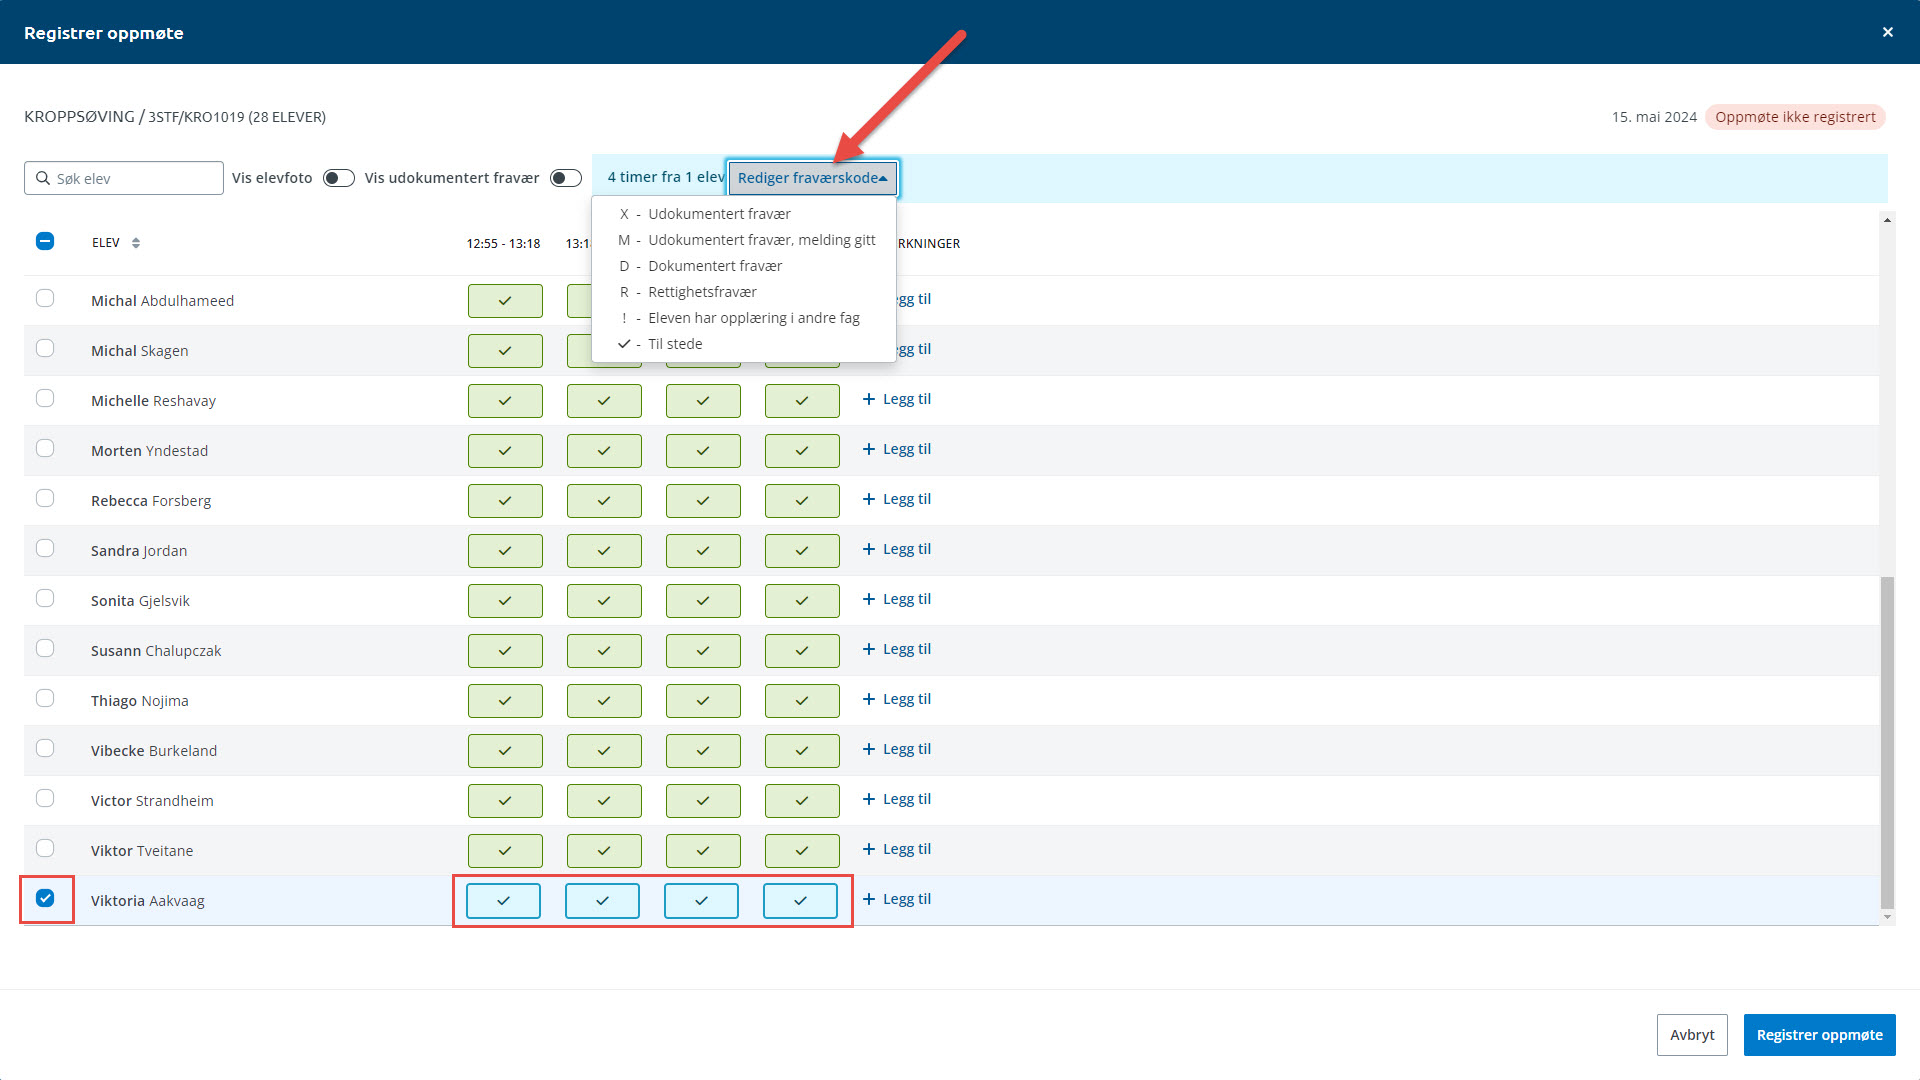Check Rebecca Forsberg checkbox

(45, 498)
